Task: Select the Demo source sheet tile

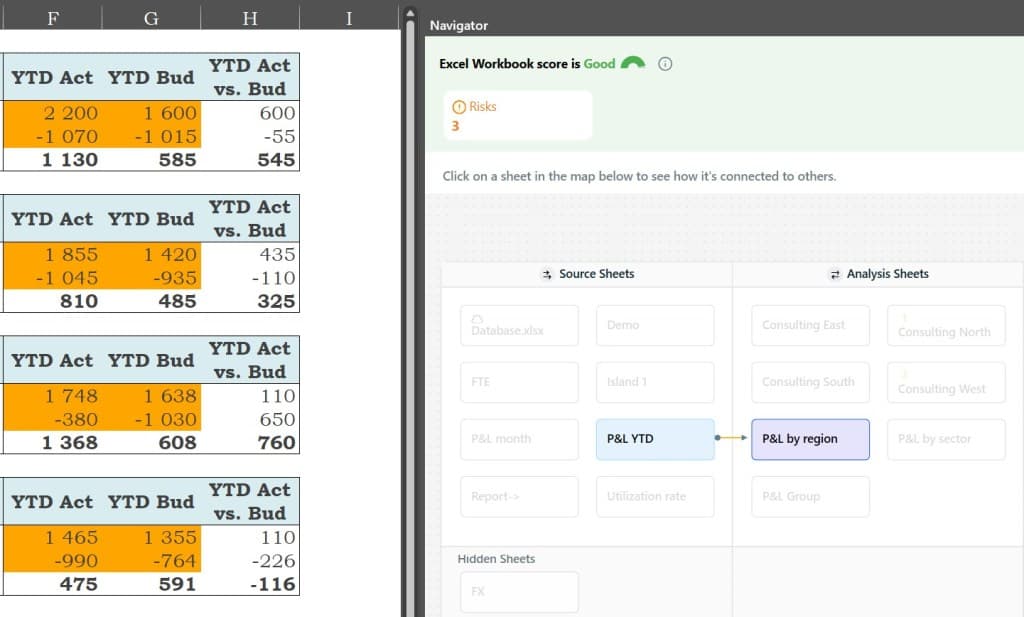Action: pos(655,325)
